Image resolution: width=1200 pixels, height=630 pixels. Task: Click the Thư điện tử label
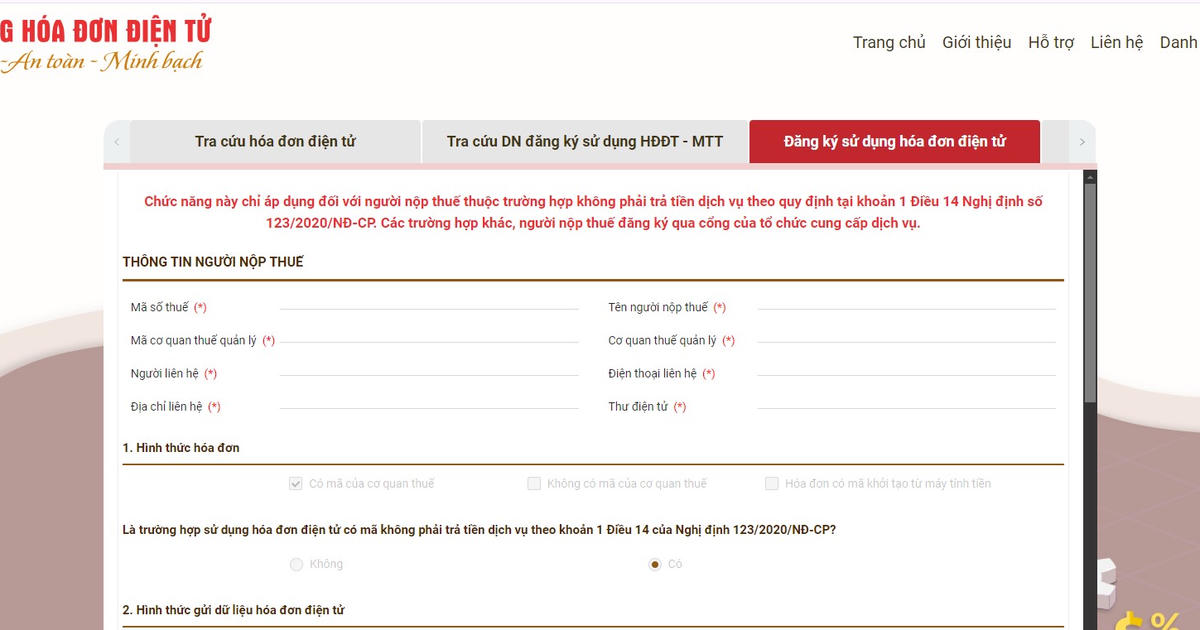coord(637,407)
